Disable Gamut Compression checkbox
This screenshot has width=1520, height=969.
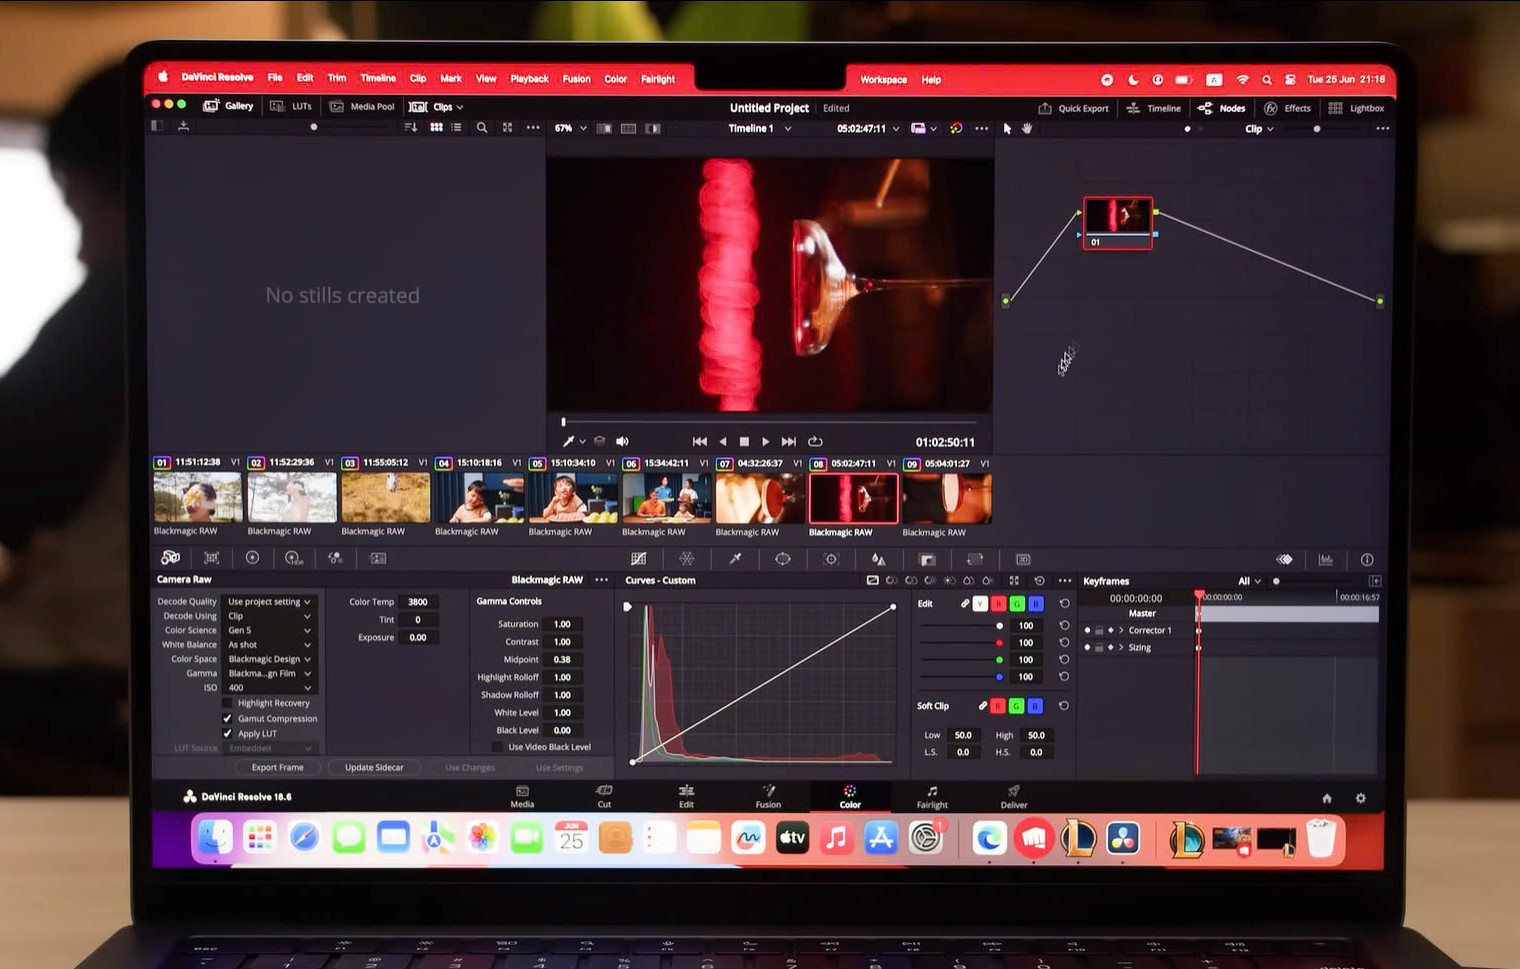pos(227,718)
